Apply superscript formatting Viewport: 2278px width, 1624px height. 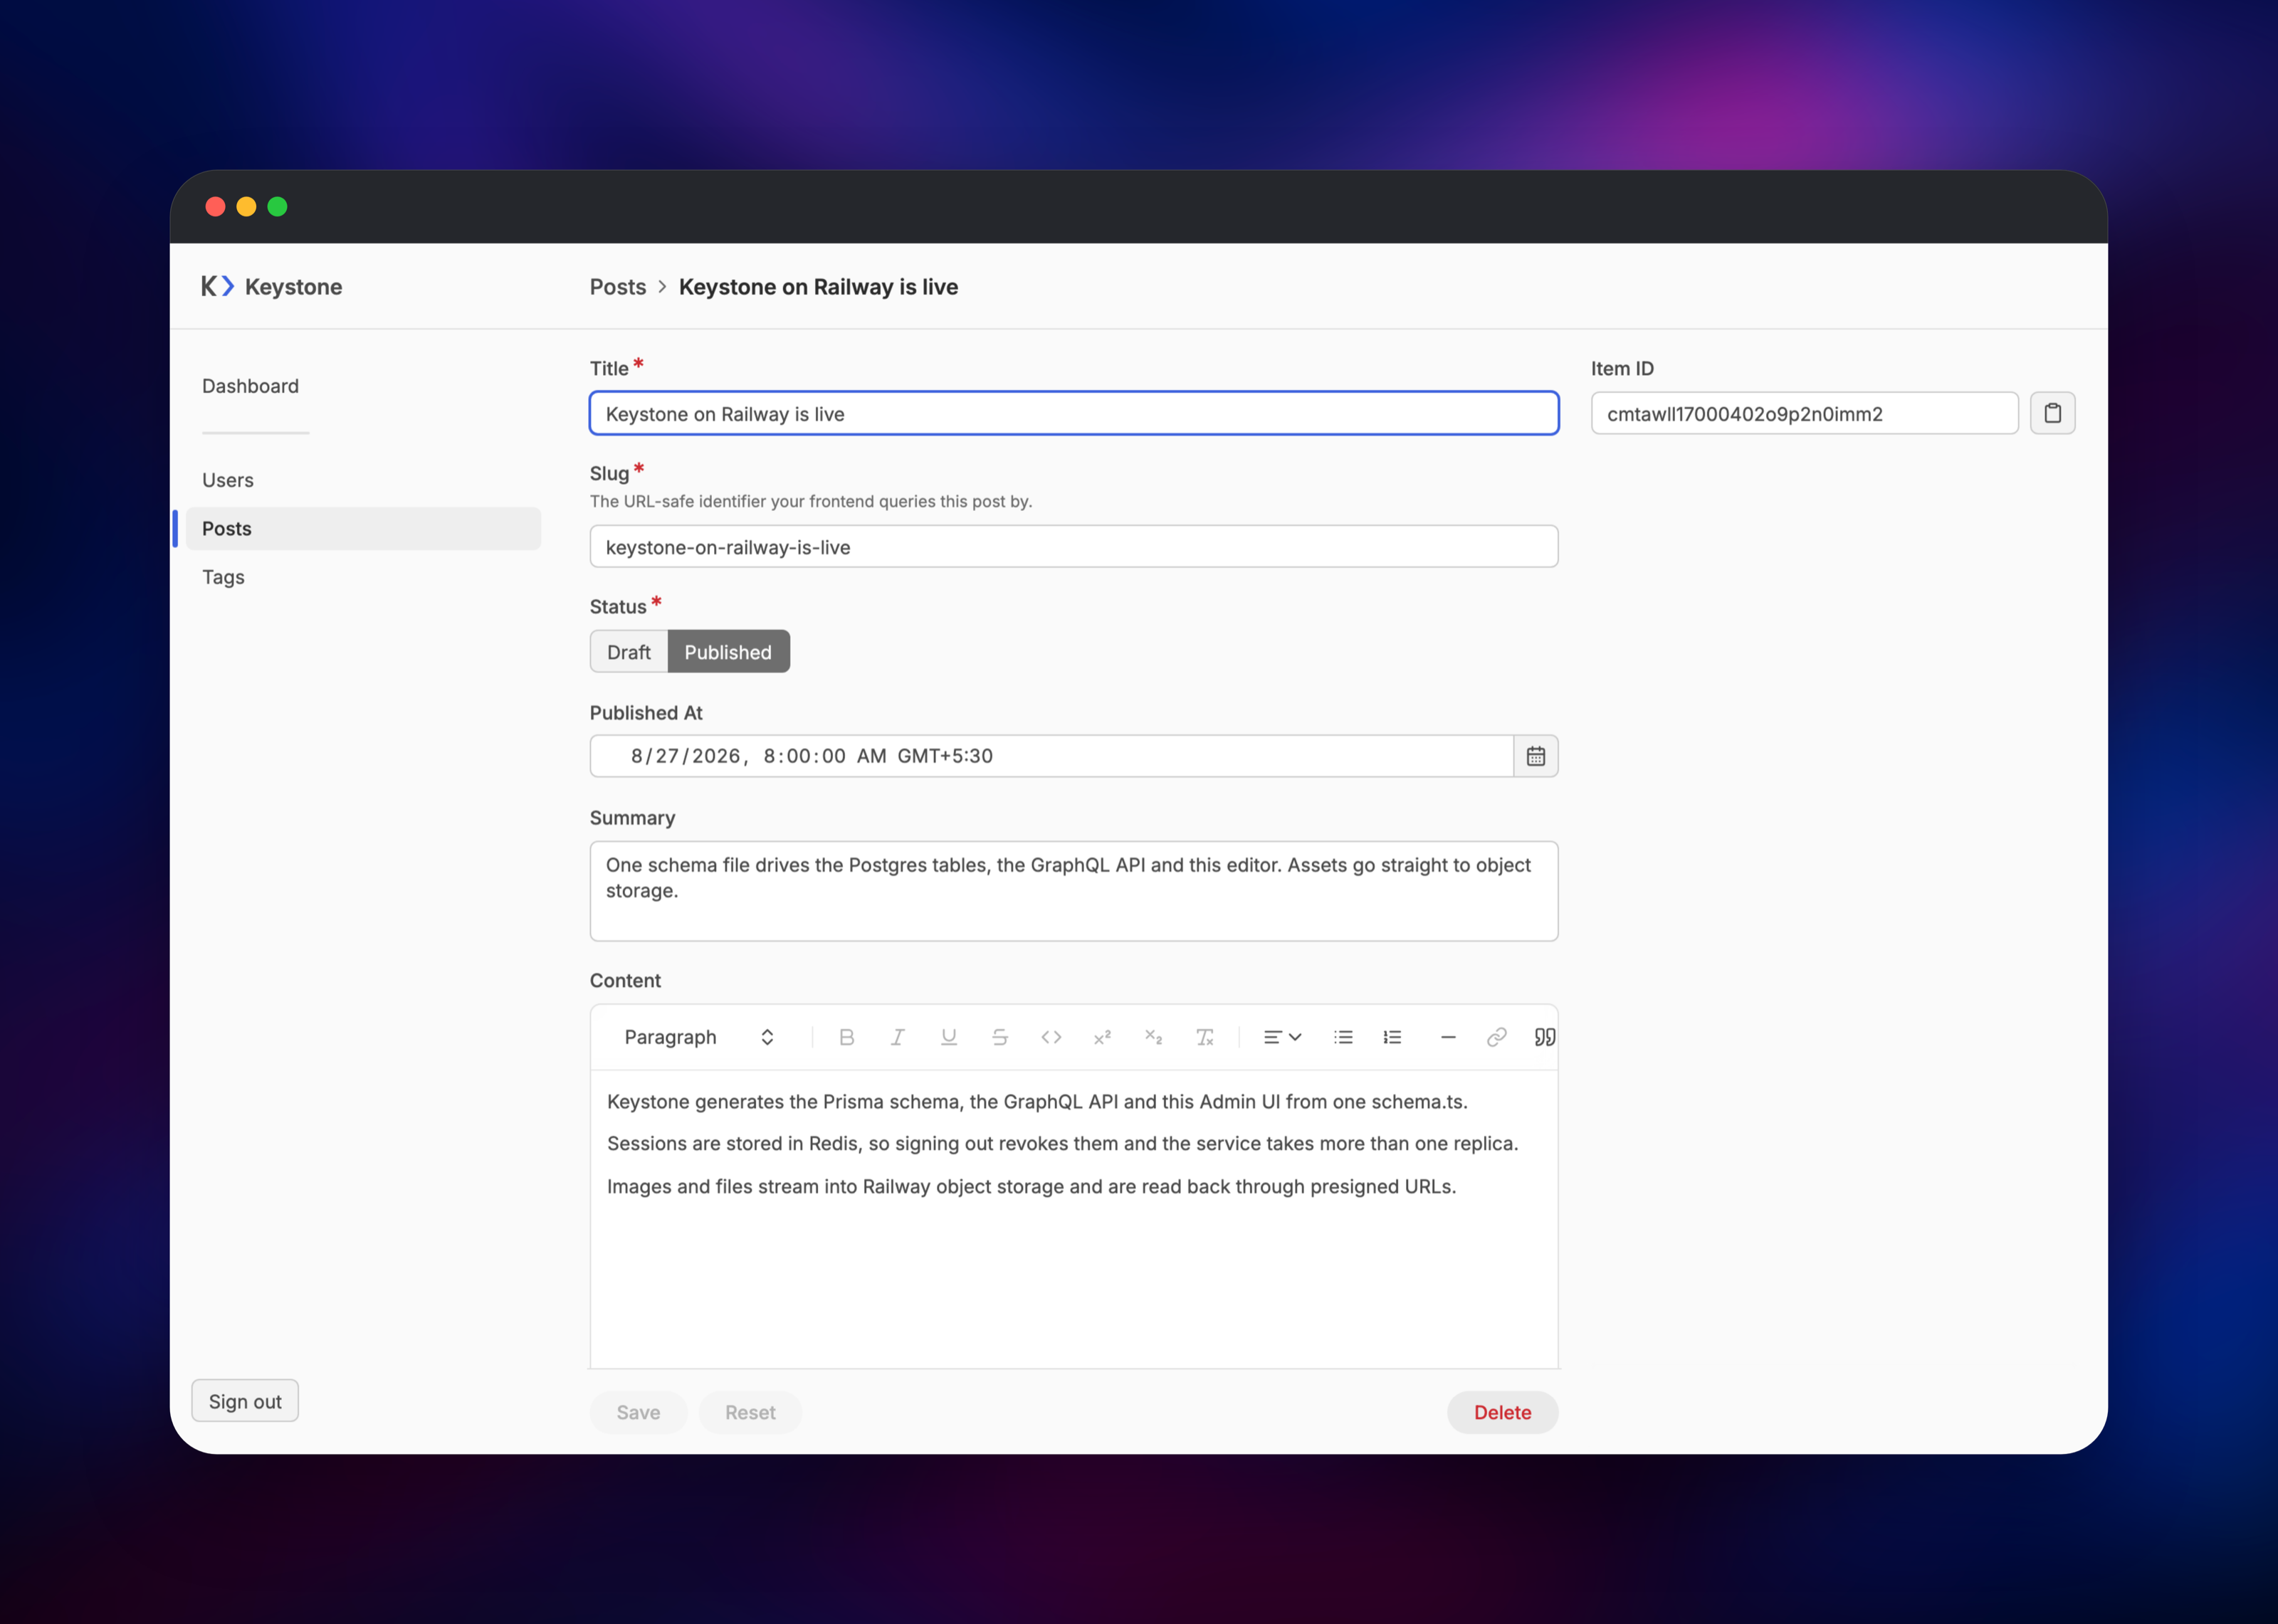[x=1102, y=1037]
